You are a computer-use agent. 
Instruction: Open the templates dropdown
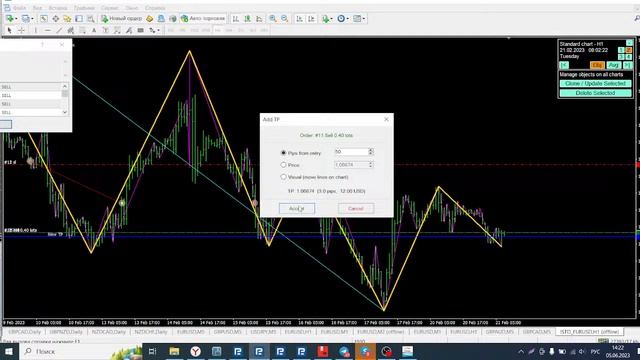coord(359,18)
